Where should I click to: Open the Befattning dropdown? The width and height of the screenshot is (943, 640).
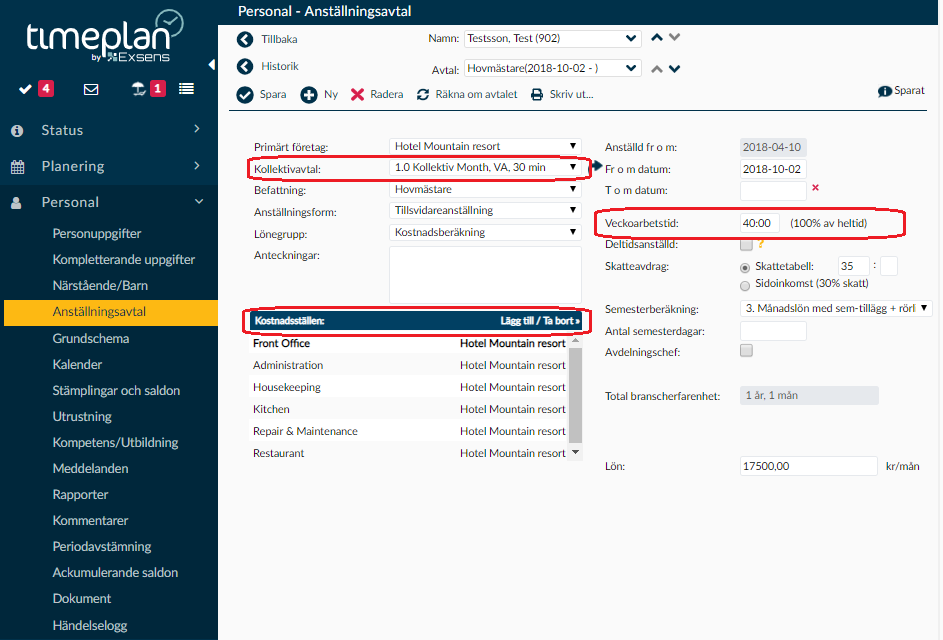coord(485,189)
